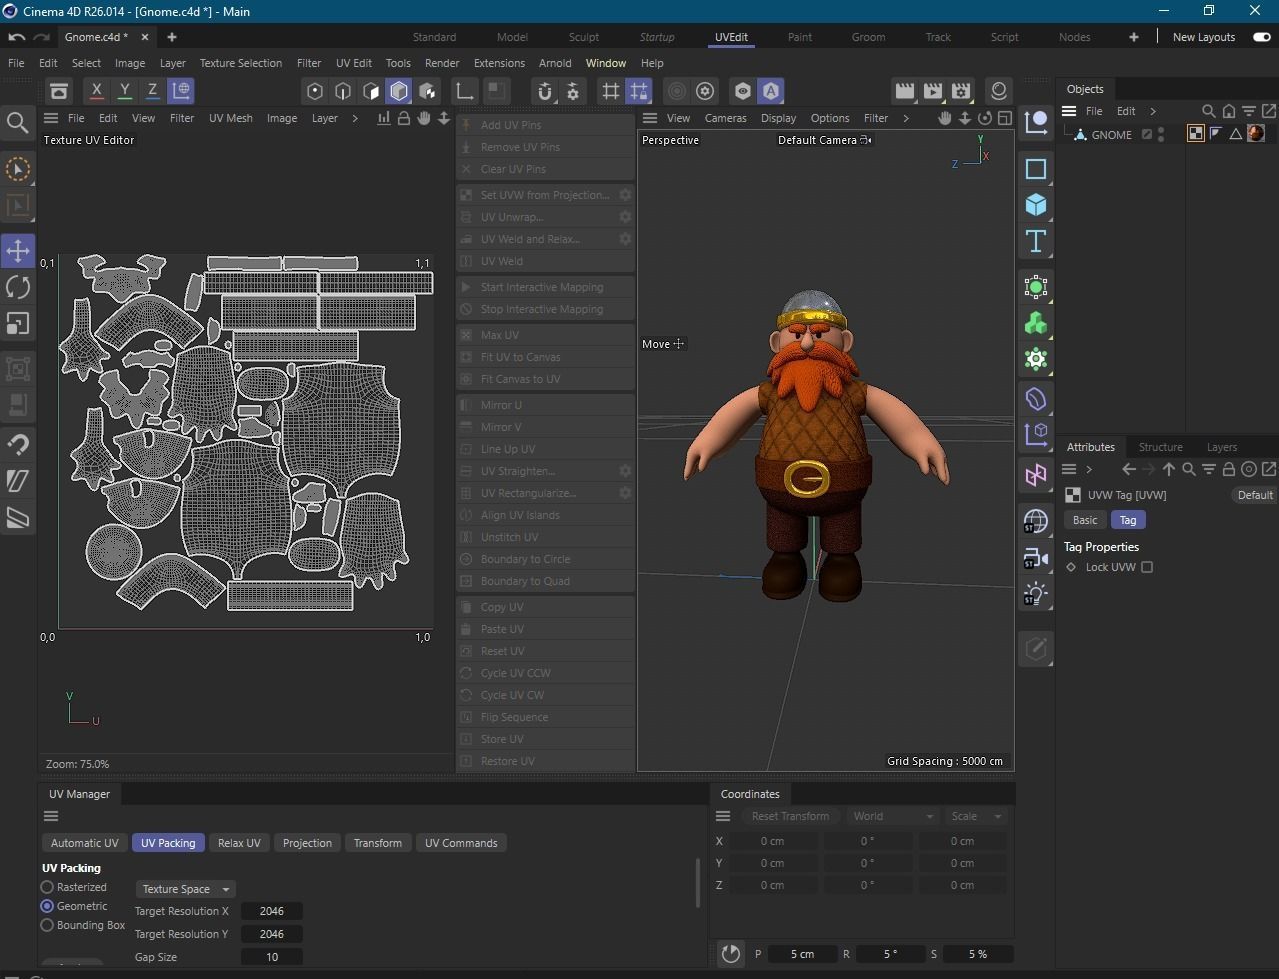Toggle the New Layouts switch

click(x=1261, y=37)
